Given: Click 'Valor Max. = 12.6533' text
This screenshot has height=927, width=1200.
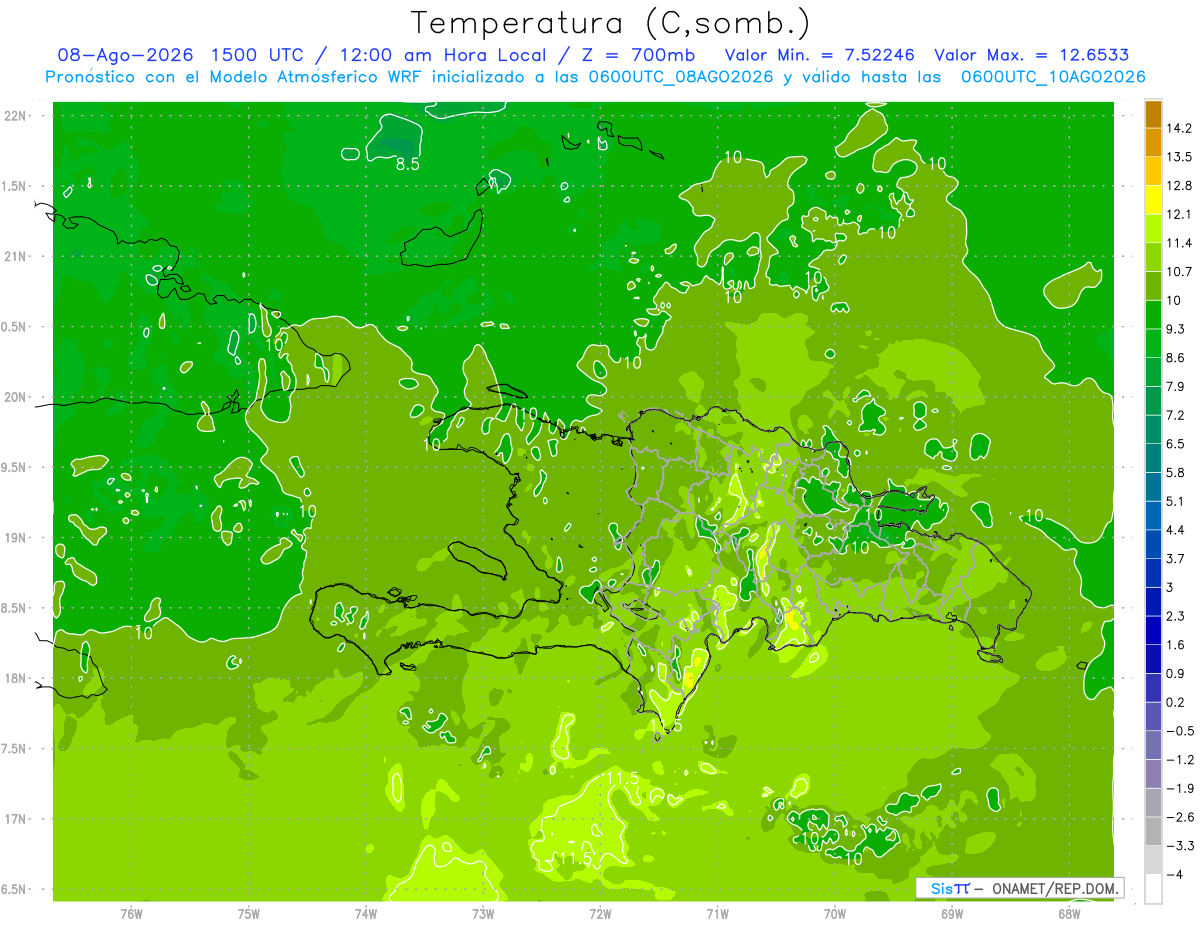Looking at the screenshot, I should click(x=1031, y=55).
